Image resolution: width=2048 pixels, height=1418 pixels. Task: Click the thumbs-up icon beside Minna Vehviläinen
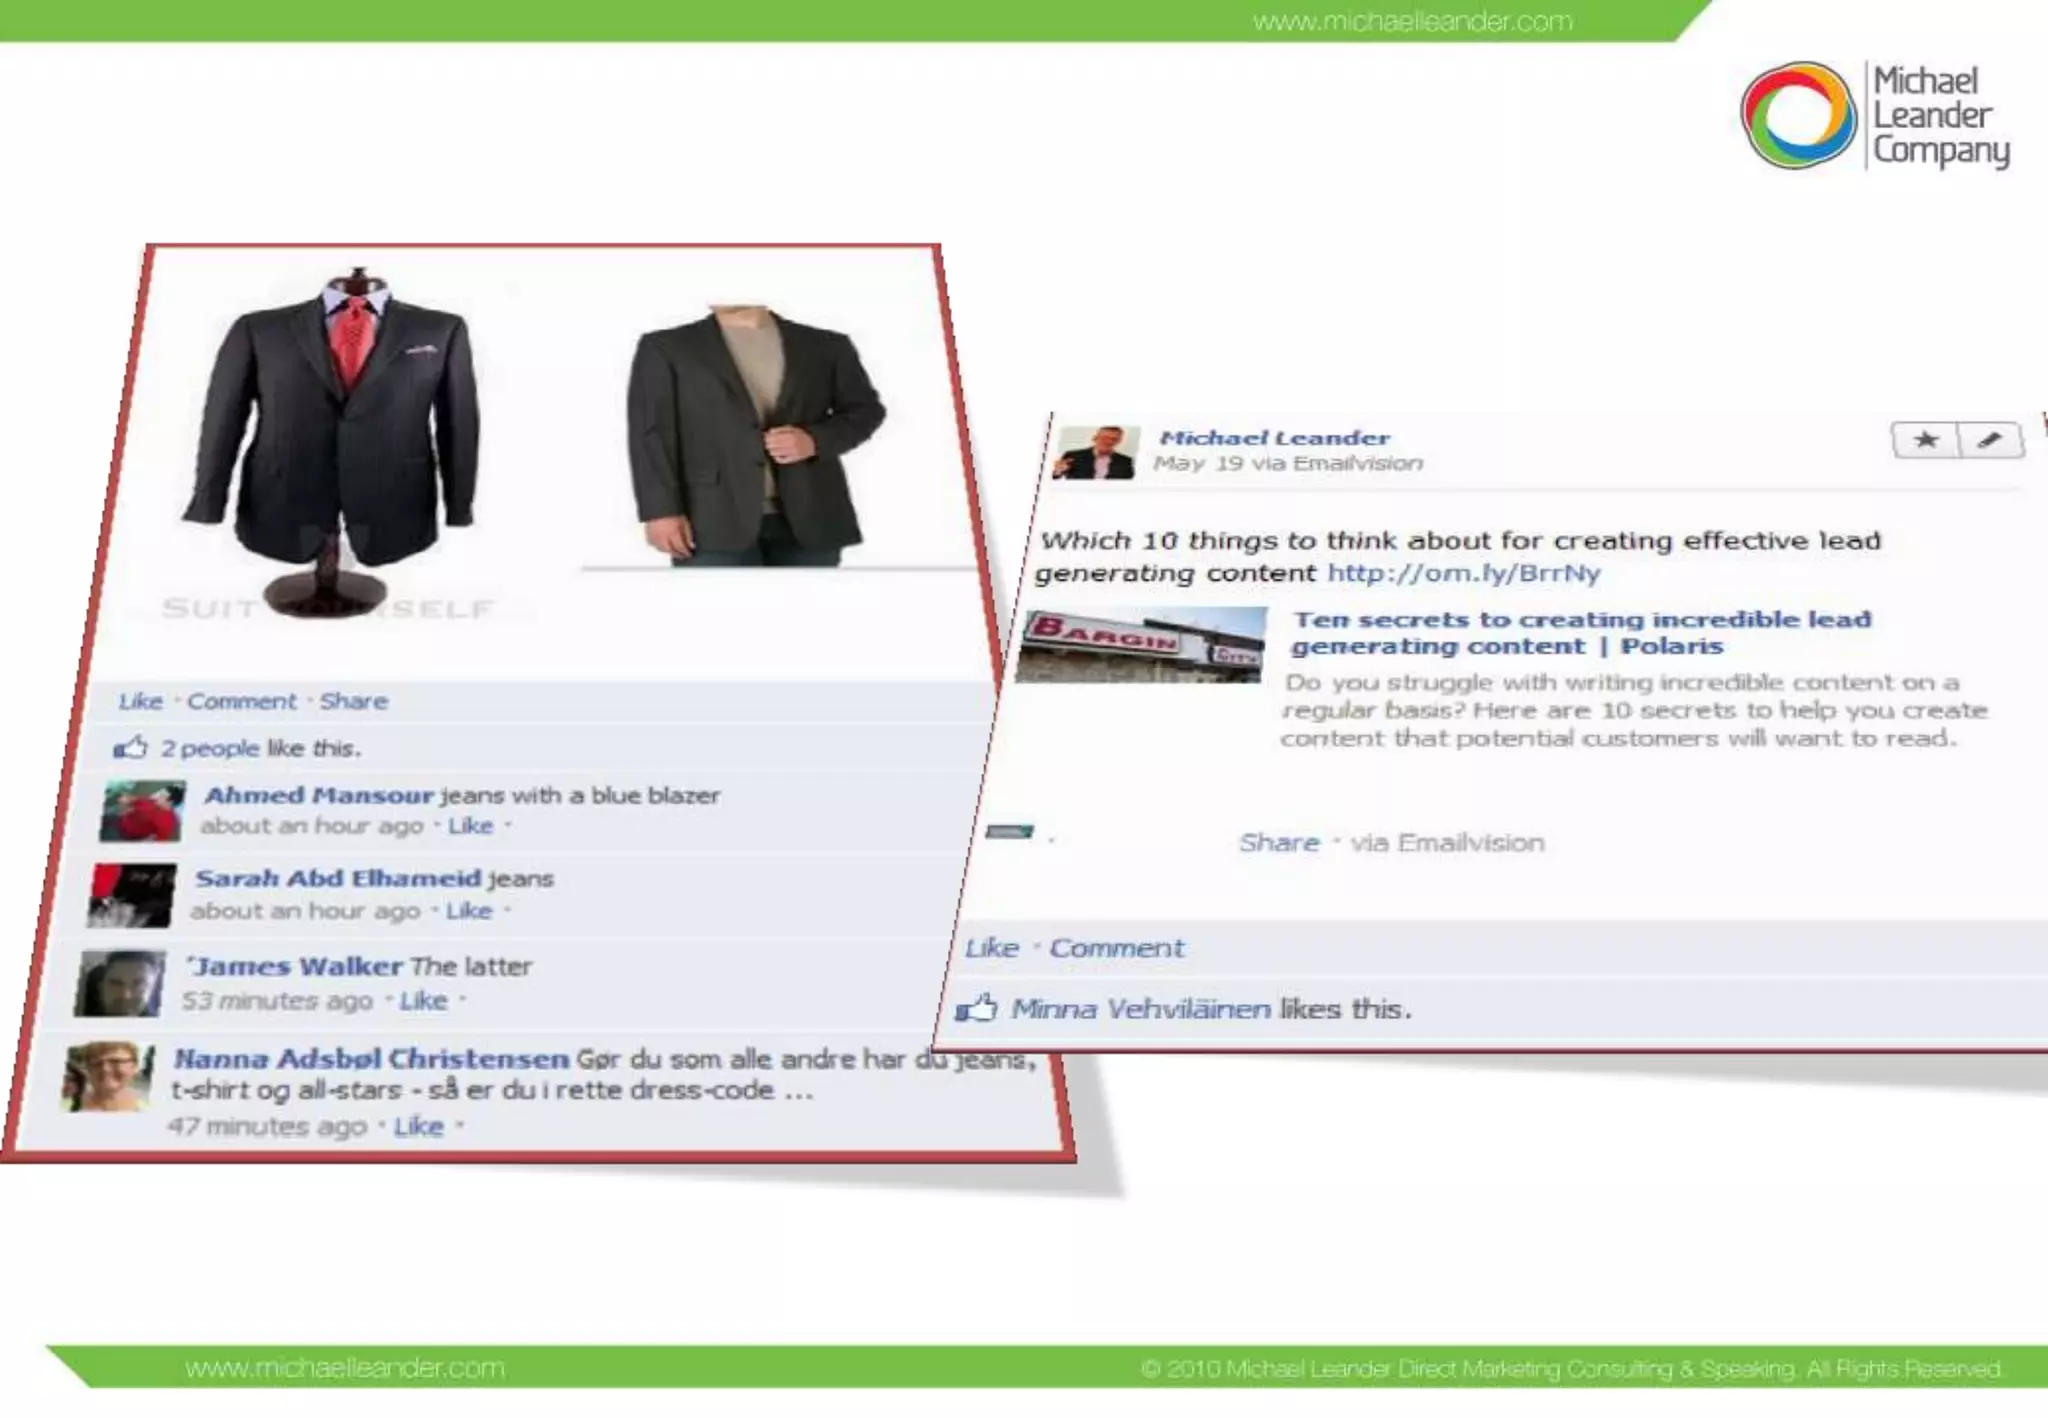[x=977, y=1008]
